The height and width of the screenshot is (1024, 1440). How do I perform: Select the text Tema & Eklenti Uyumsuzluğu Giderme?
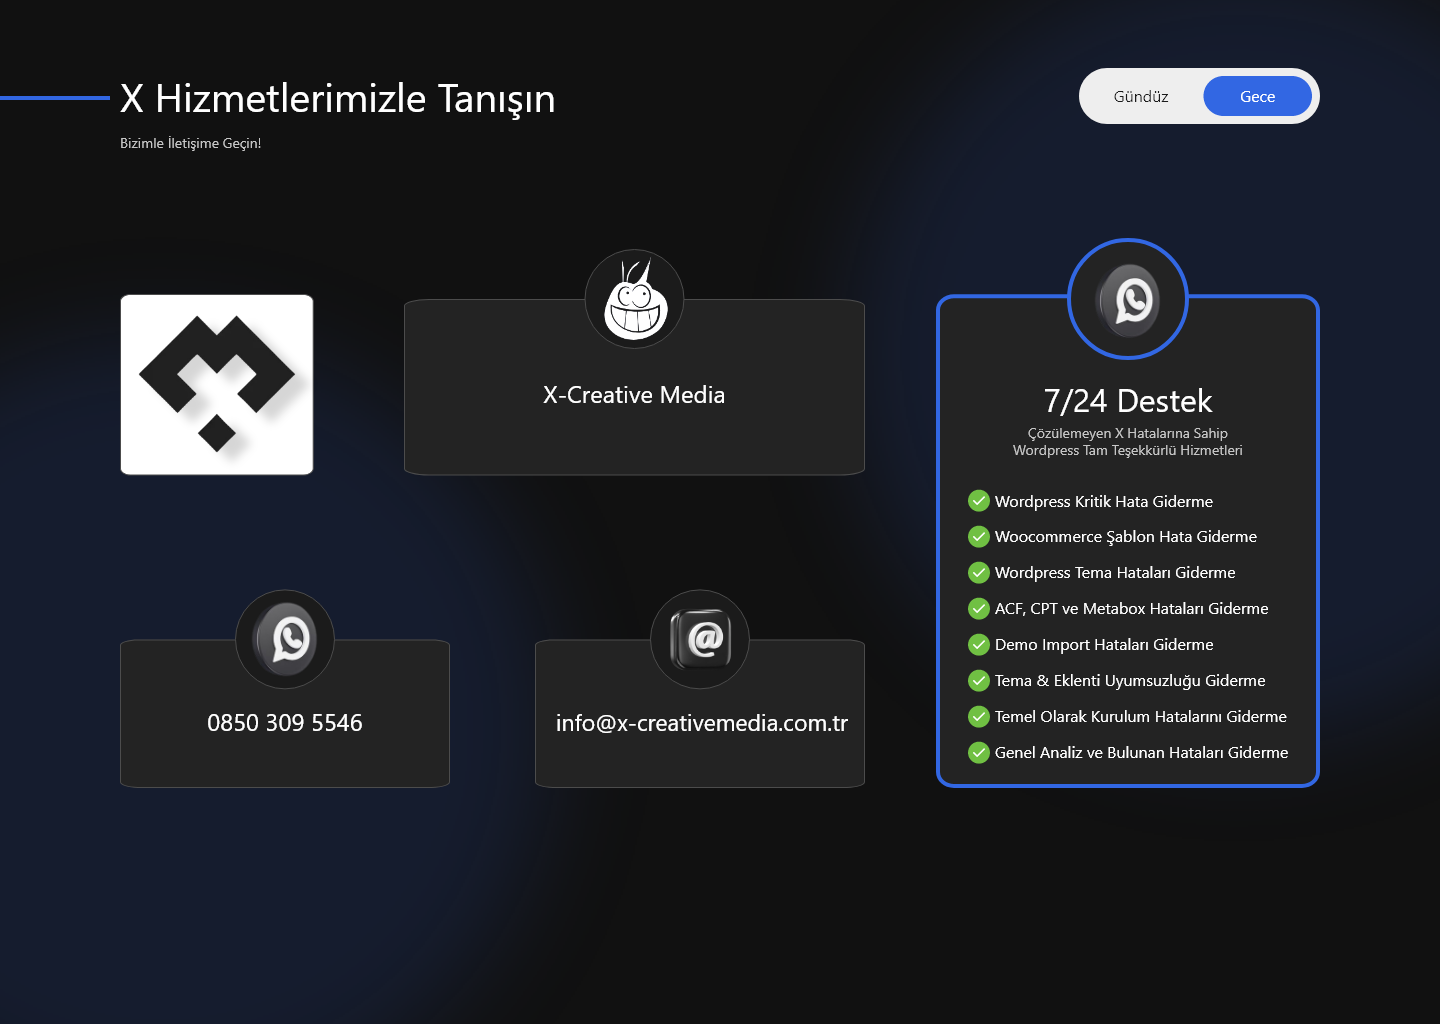[1130, 681]
